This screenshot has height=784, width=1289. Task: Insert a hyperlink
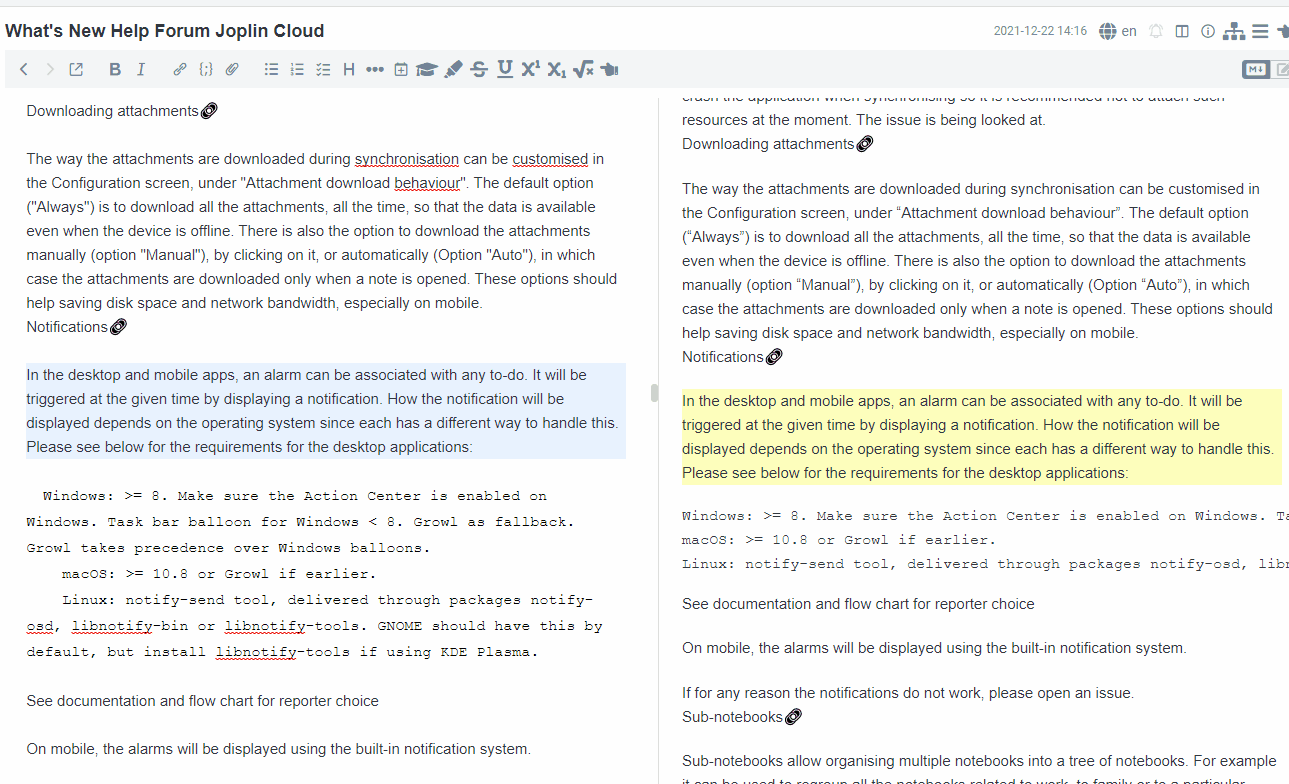[x=180, y=69]
